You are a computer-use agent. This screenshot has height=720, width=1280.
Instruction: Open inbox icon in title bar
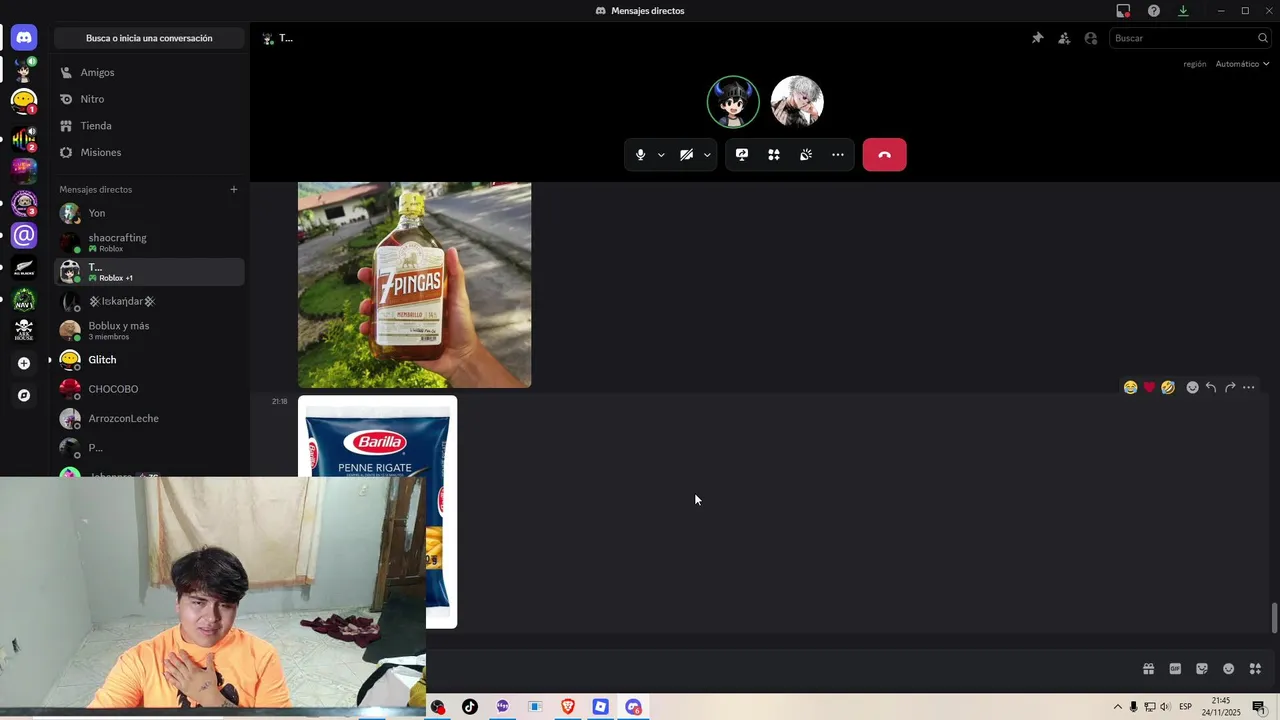pos(1124,11)
